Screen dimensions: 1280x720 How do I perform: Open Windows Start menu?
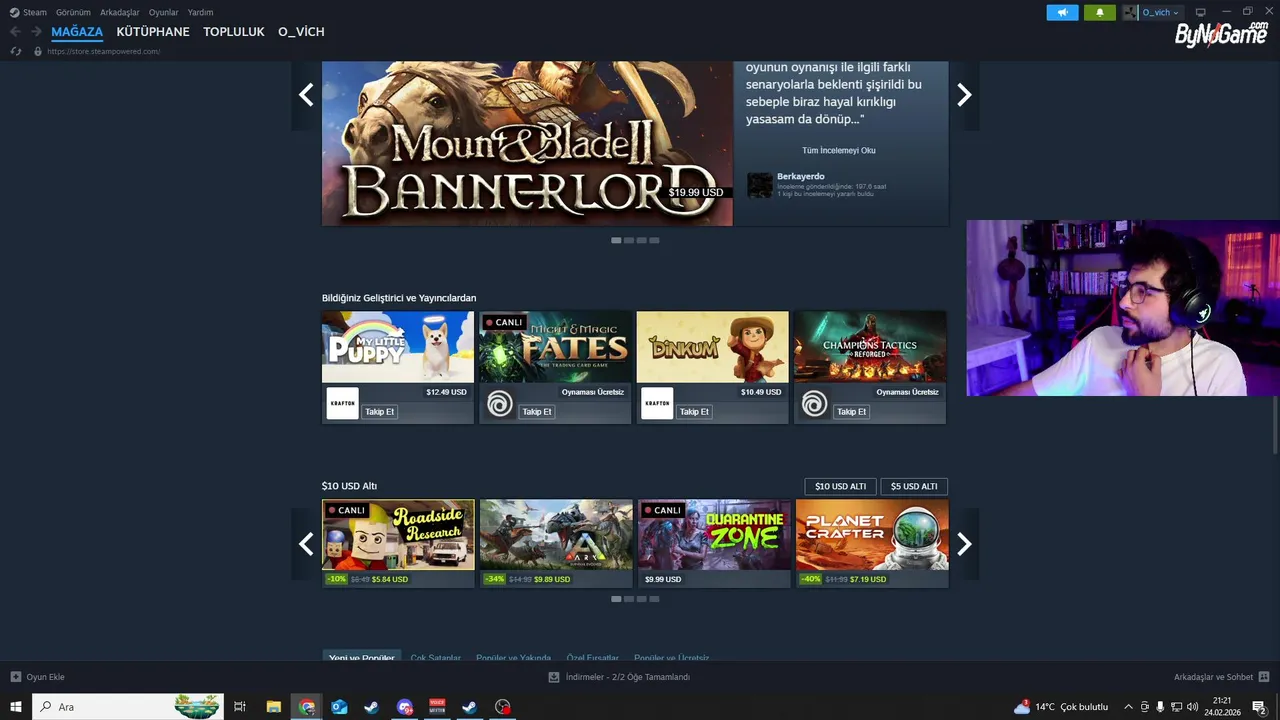click(16, 707)
